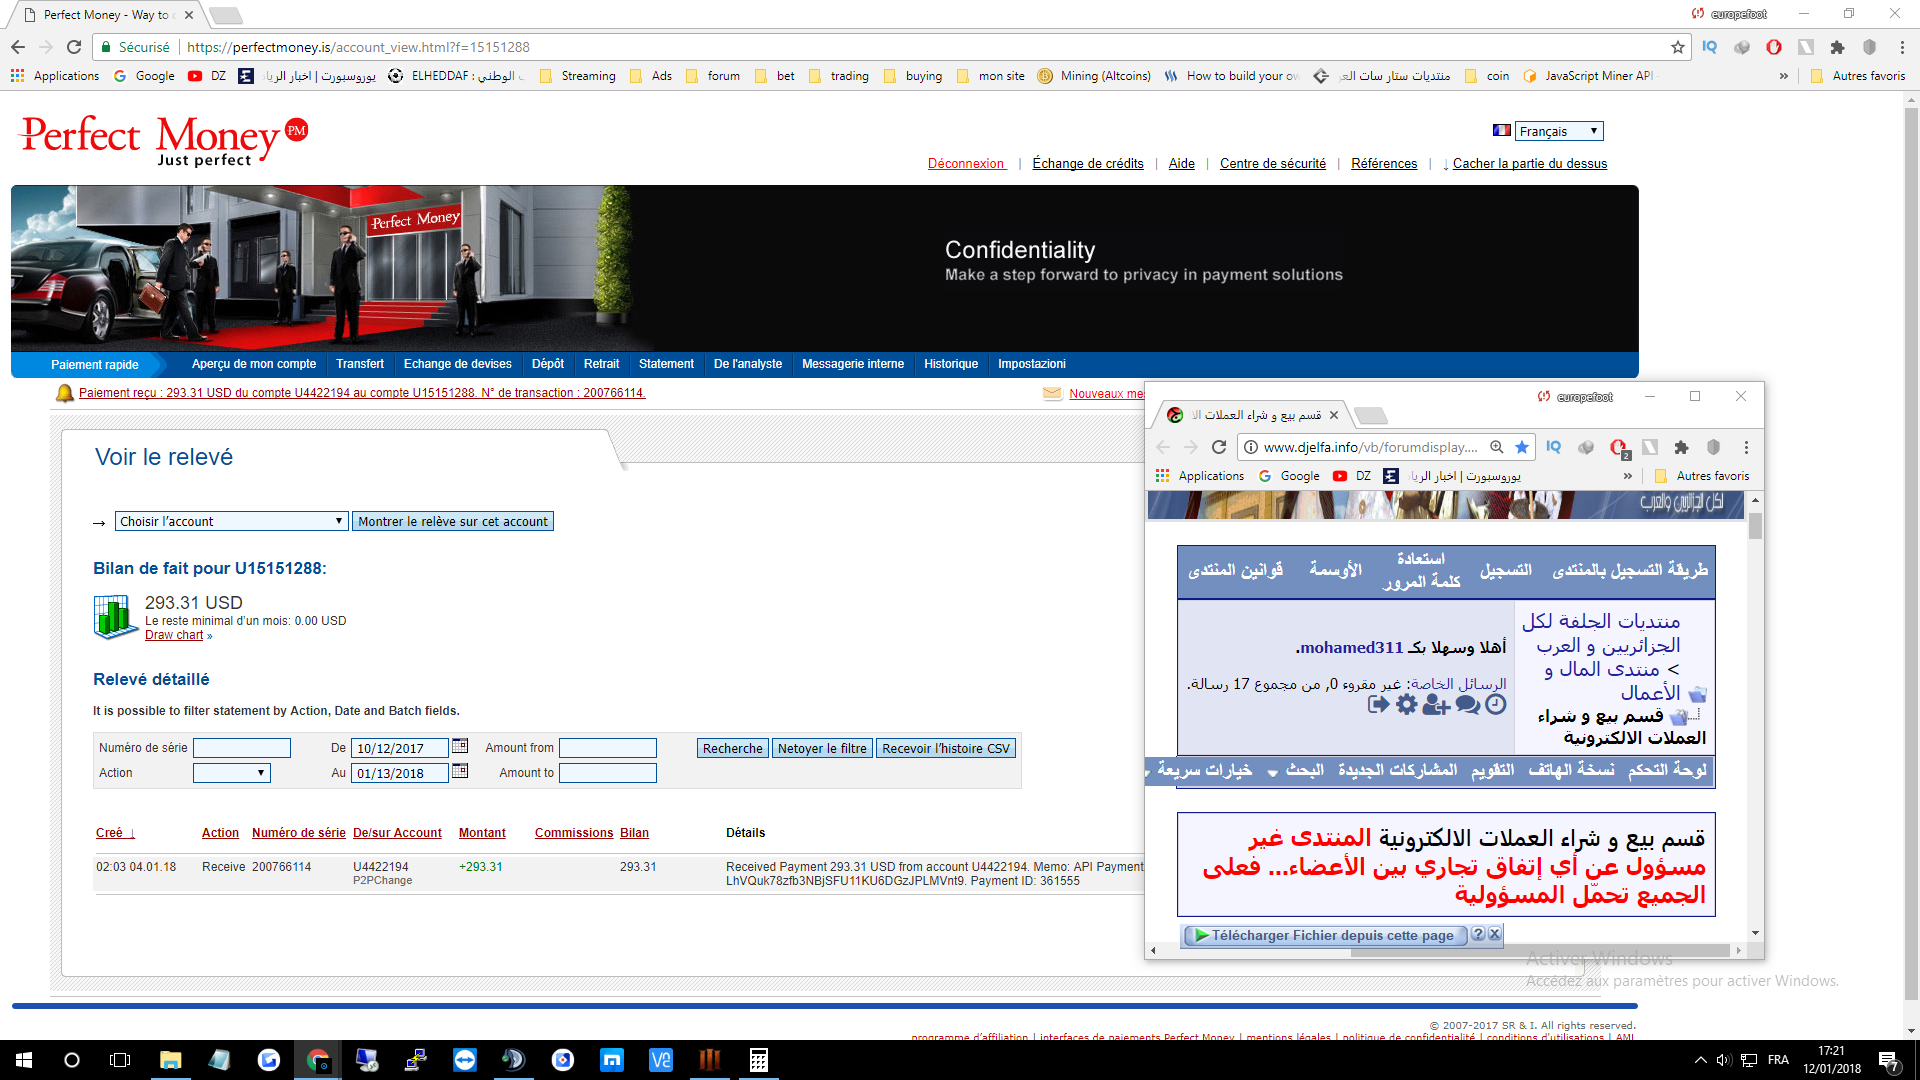Sort statement by Montant column
The image size is (1920, 1080).
point(482,833)
